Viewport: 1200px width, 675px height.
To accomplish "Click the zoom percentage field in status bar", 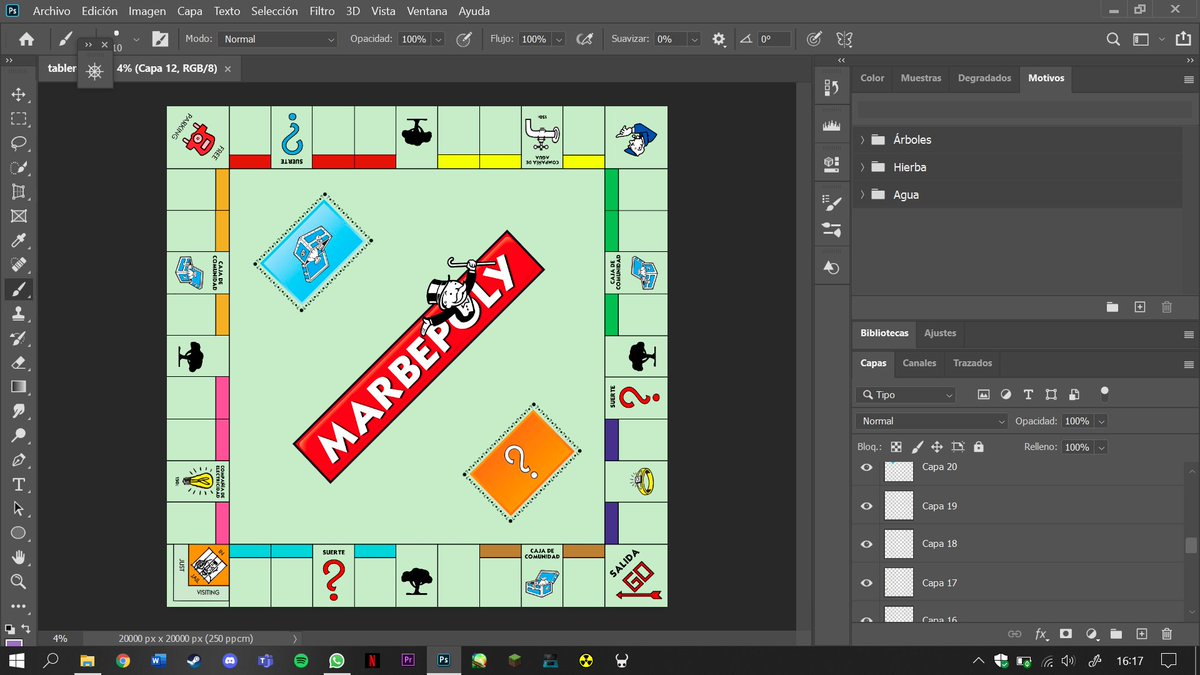I will coord(59,638).
